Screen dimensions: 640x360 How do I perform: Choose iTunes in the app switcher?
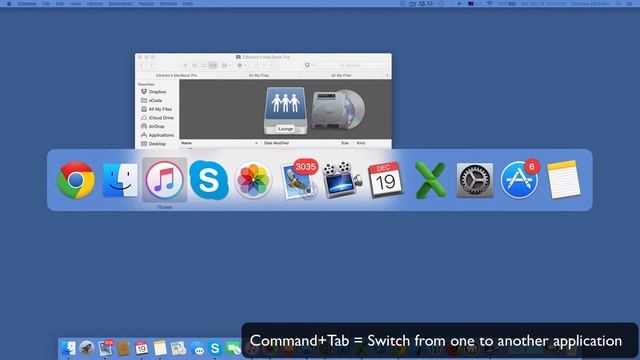point(164,180)
